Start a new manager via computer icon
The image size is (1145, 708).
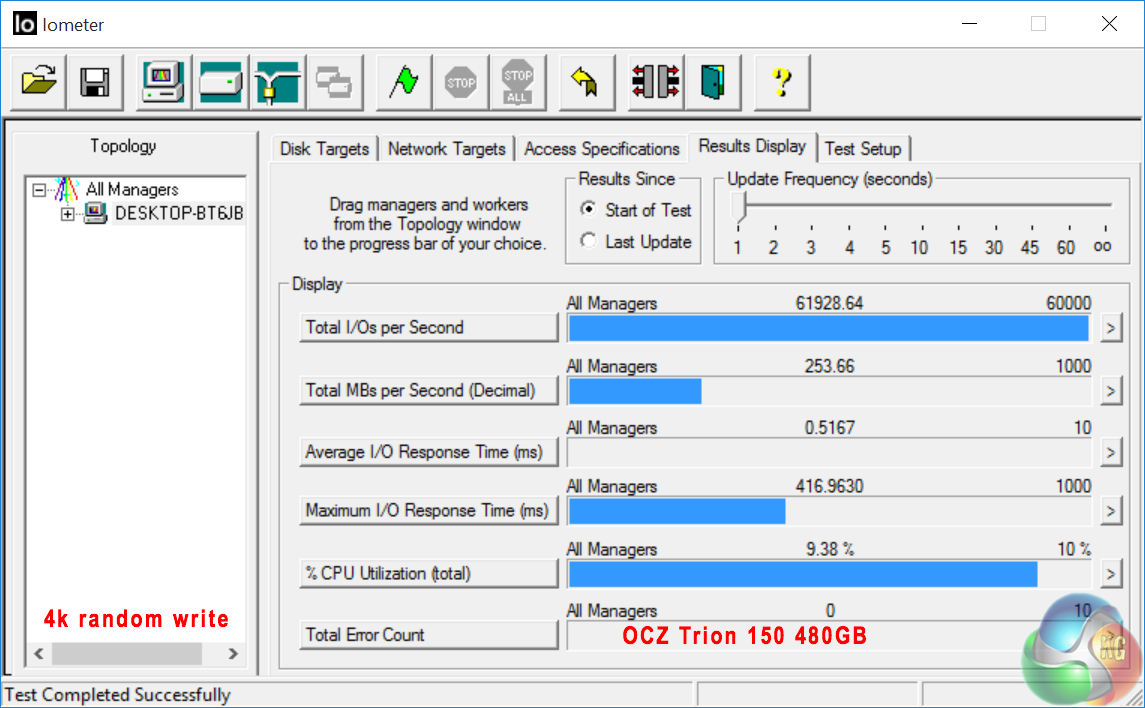pyautogui.click(x=163, y=82)
